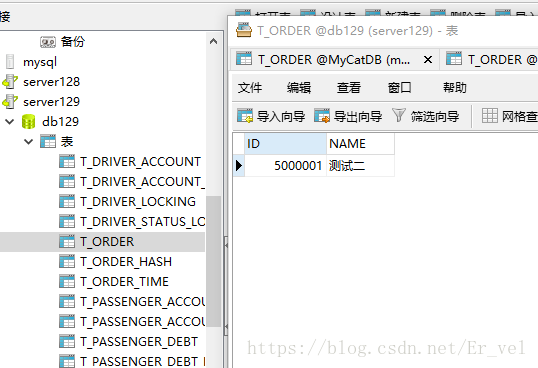
Task: Select the mysql entry in tree
Action: pos(40,62)
